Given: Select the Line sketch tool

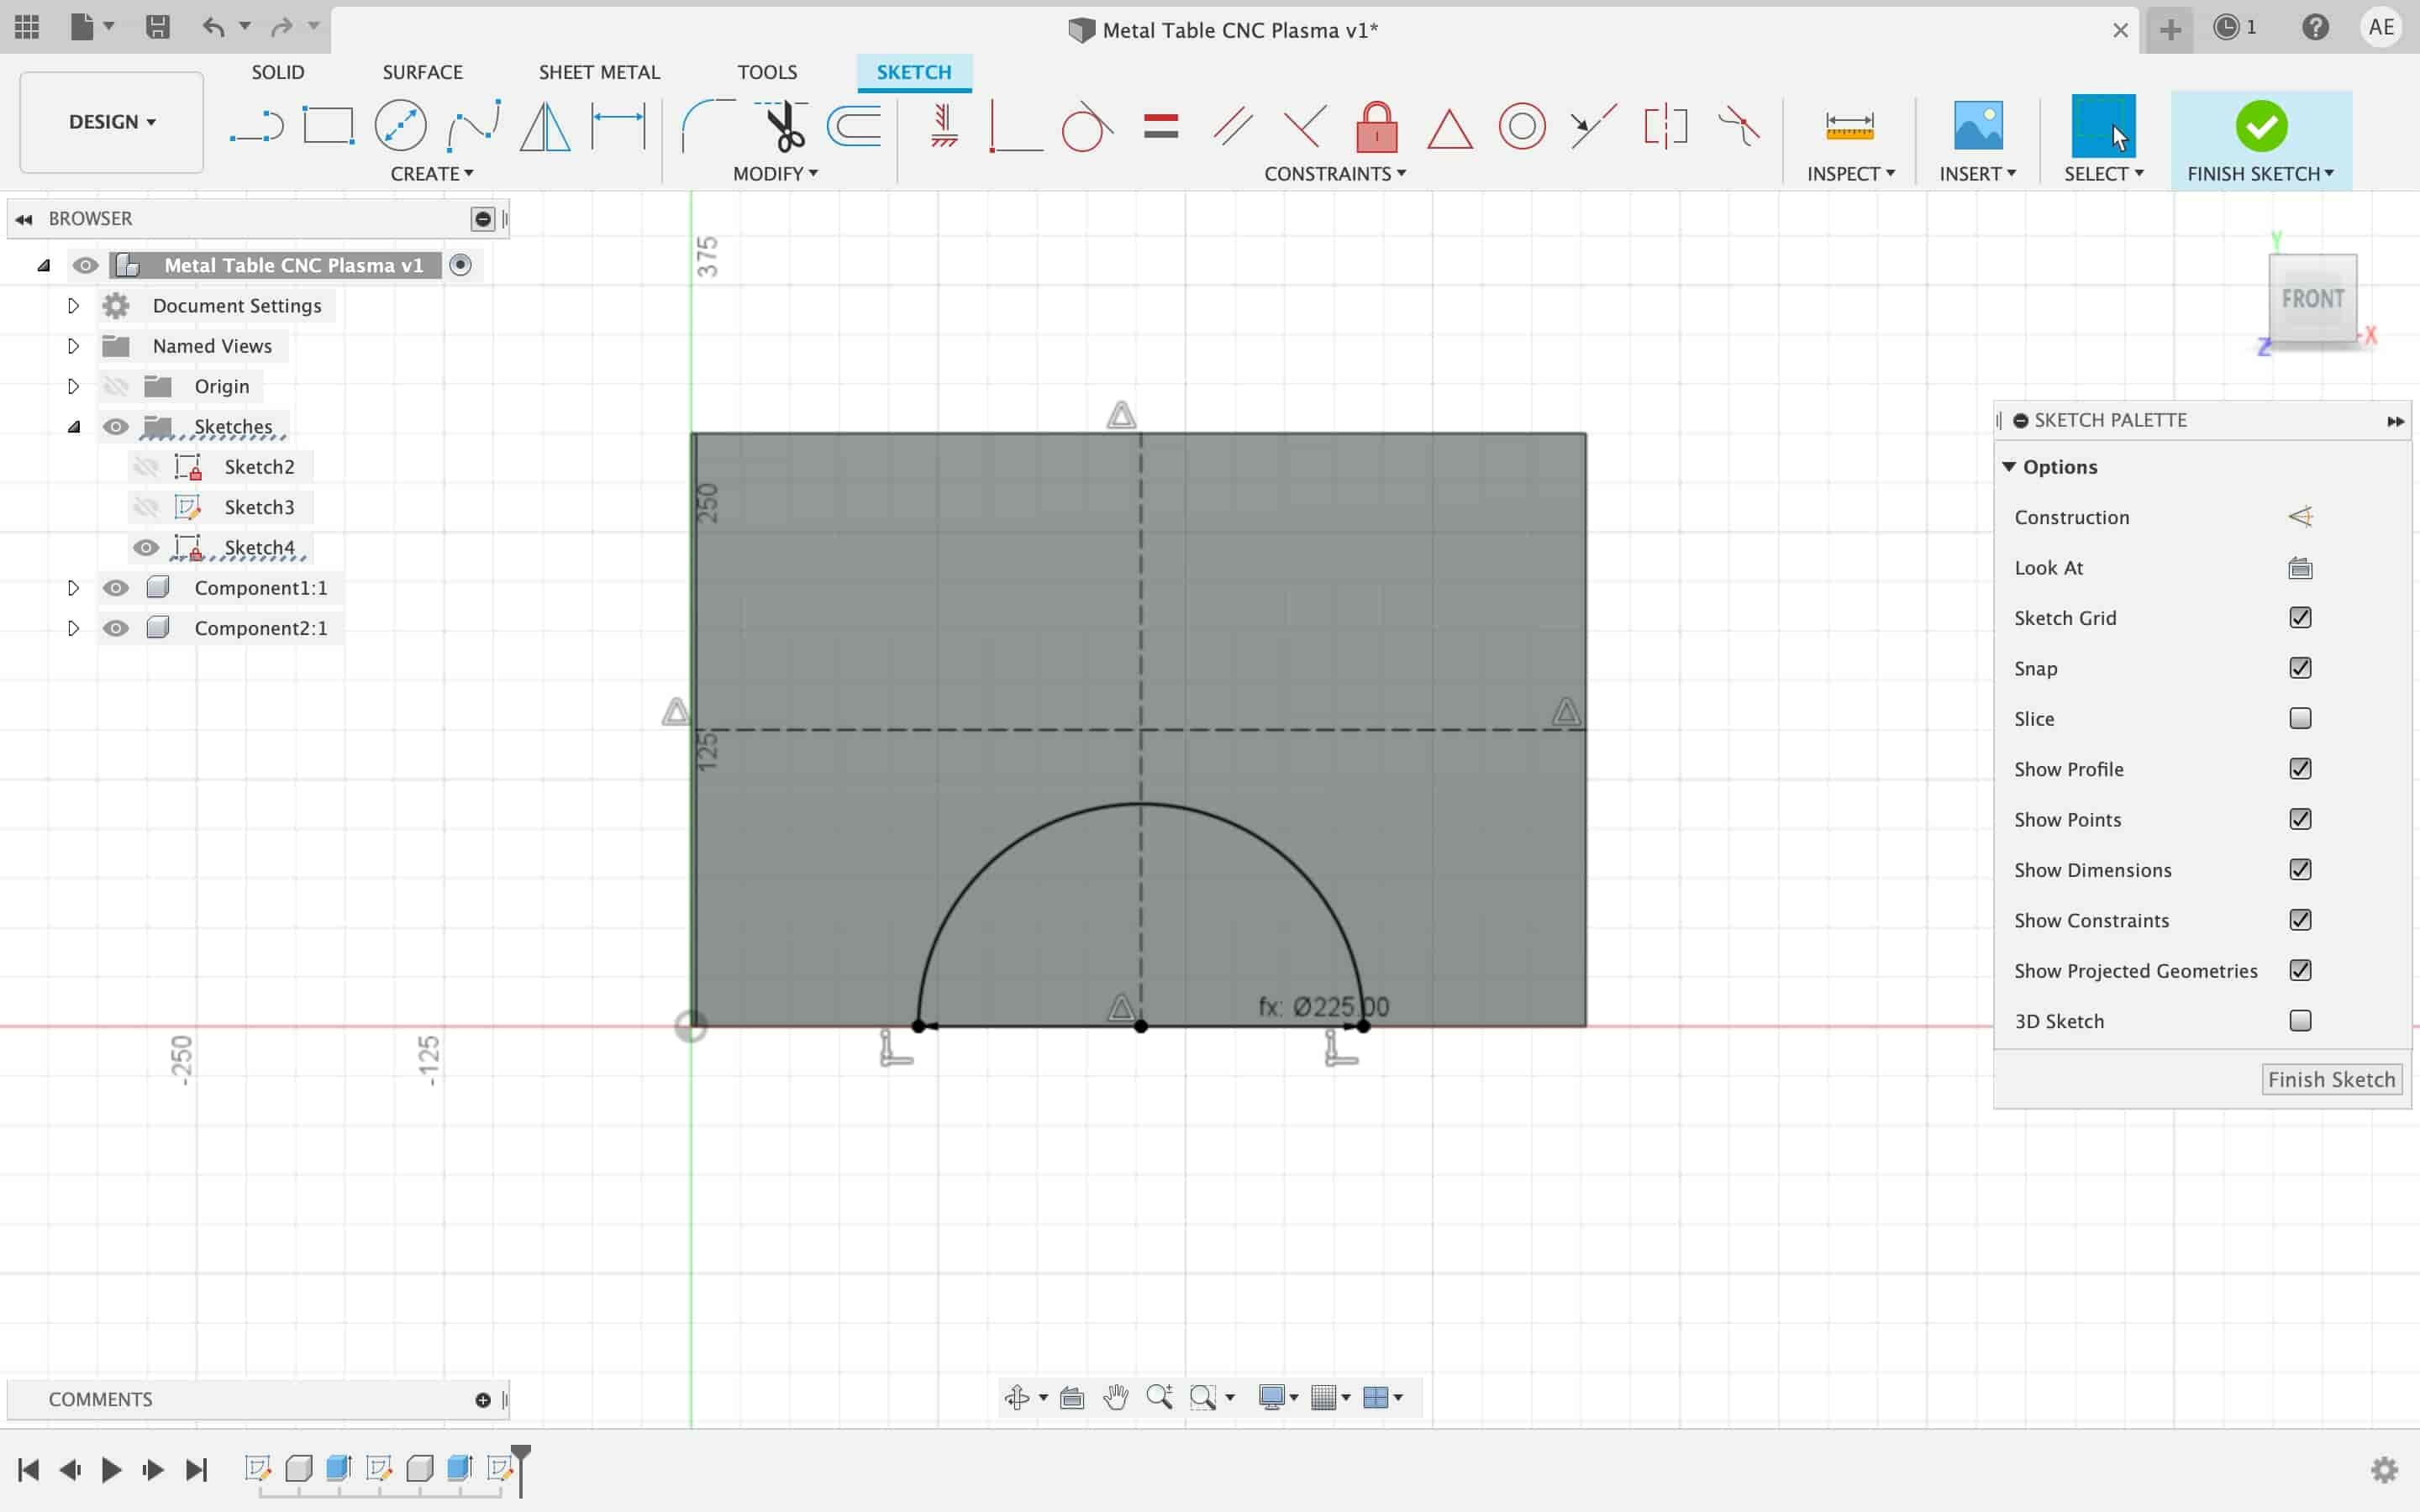Looking at the screenshot, I should click(256, 123).
